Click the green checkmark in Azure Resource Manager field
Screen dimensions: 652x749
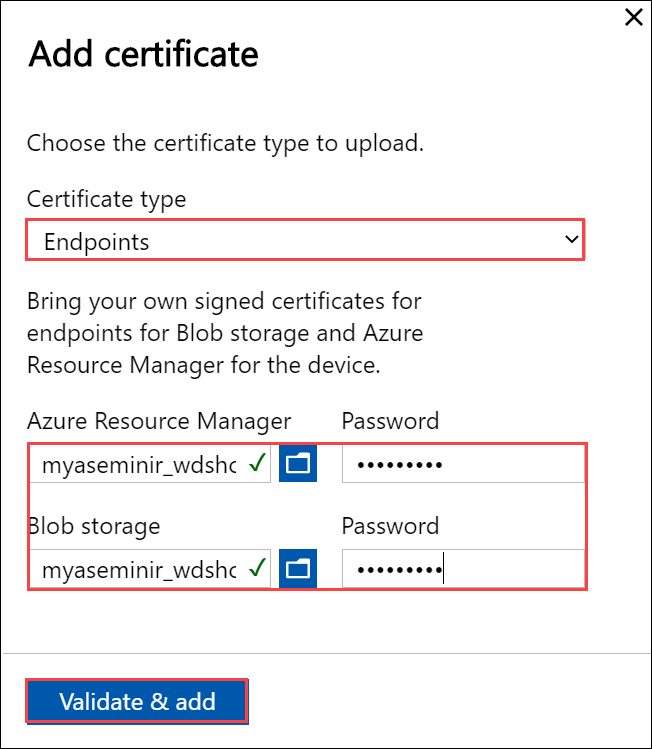click(258, 464)
